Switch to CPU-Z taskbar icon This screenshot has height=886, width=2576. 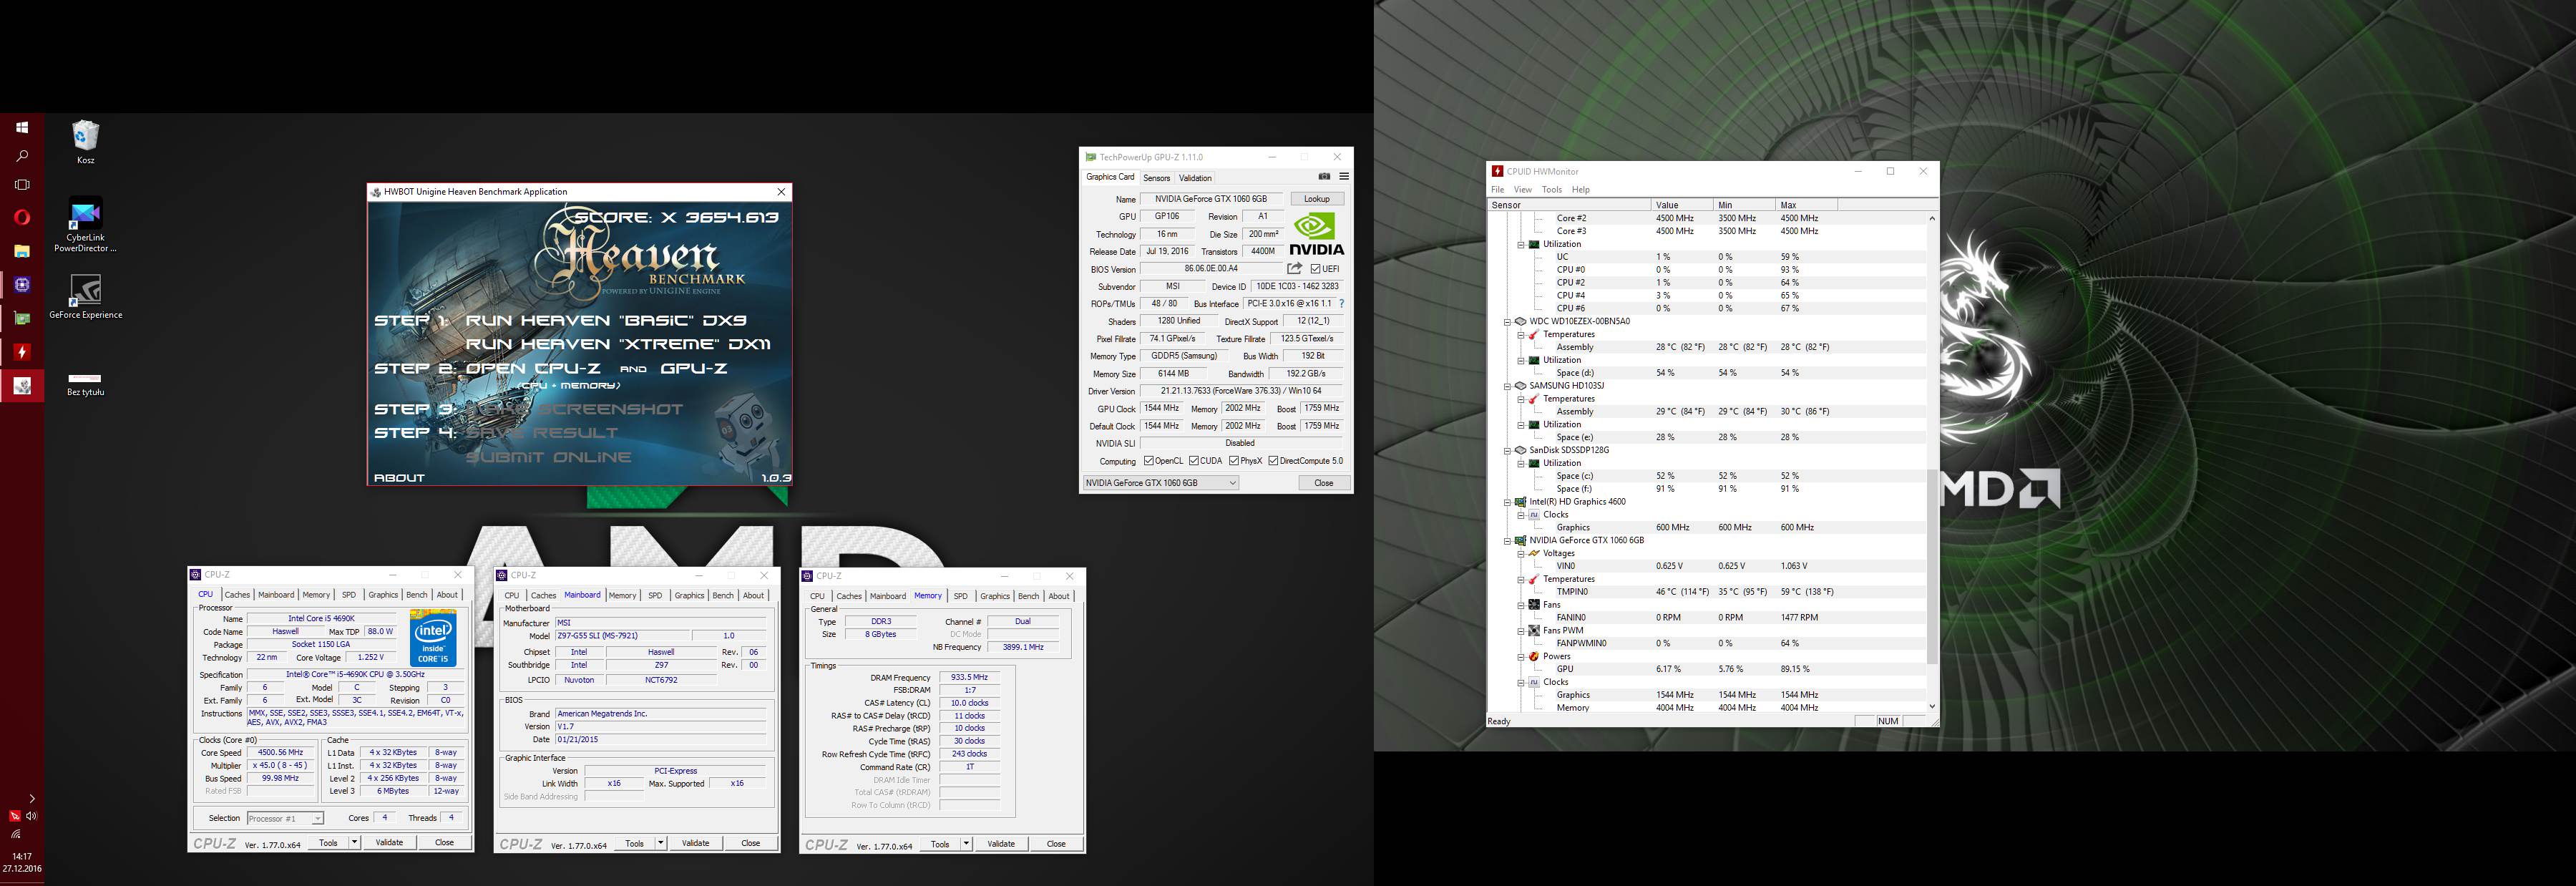coord(22,285)
